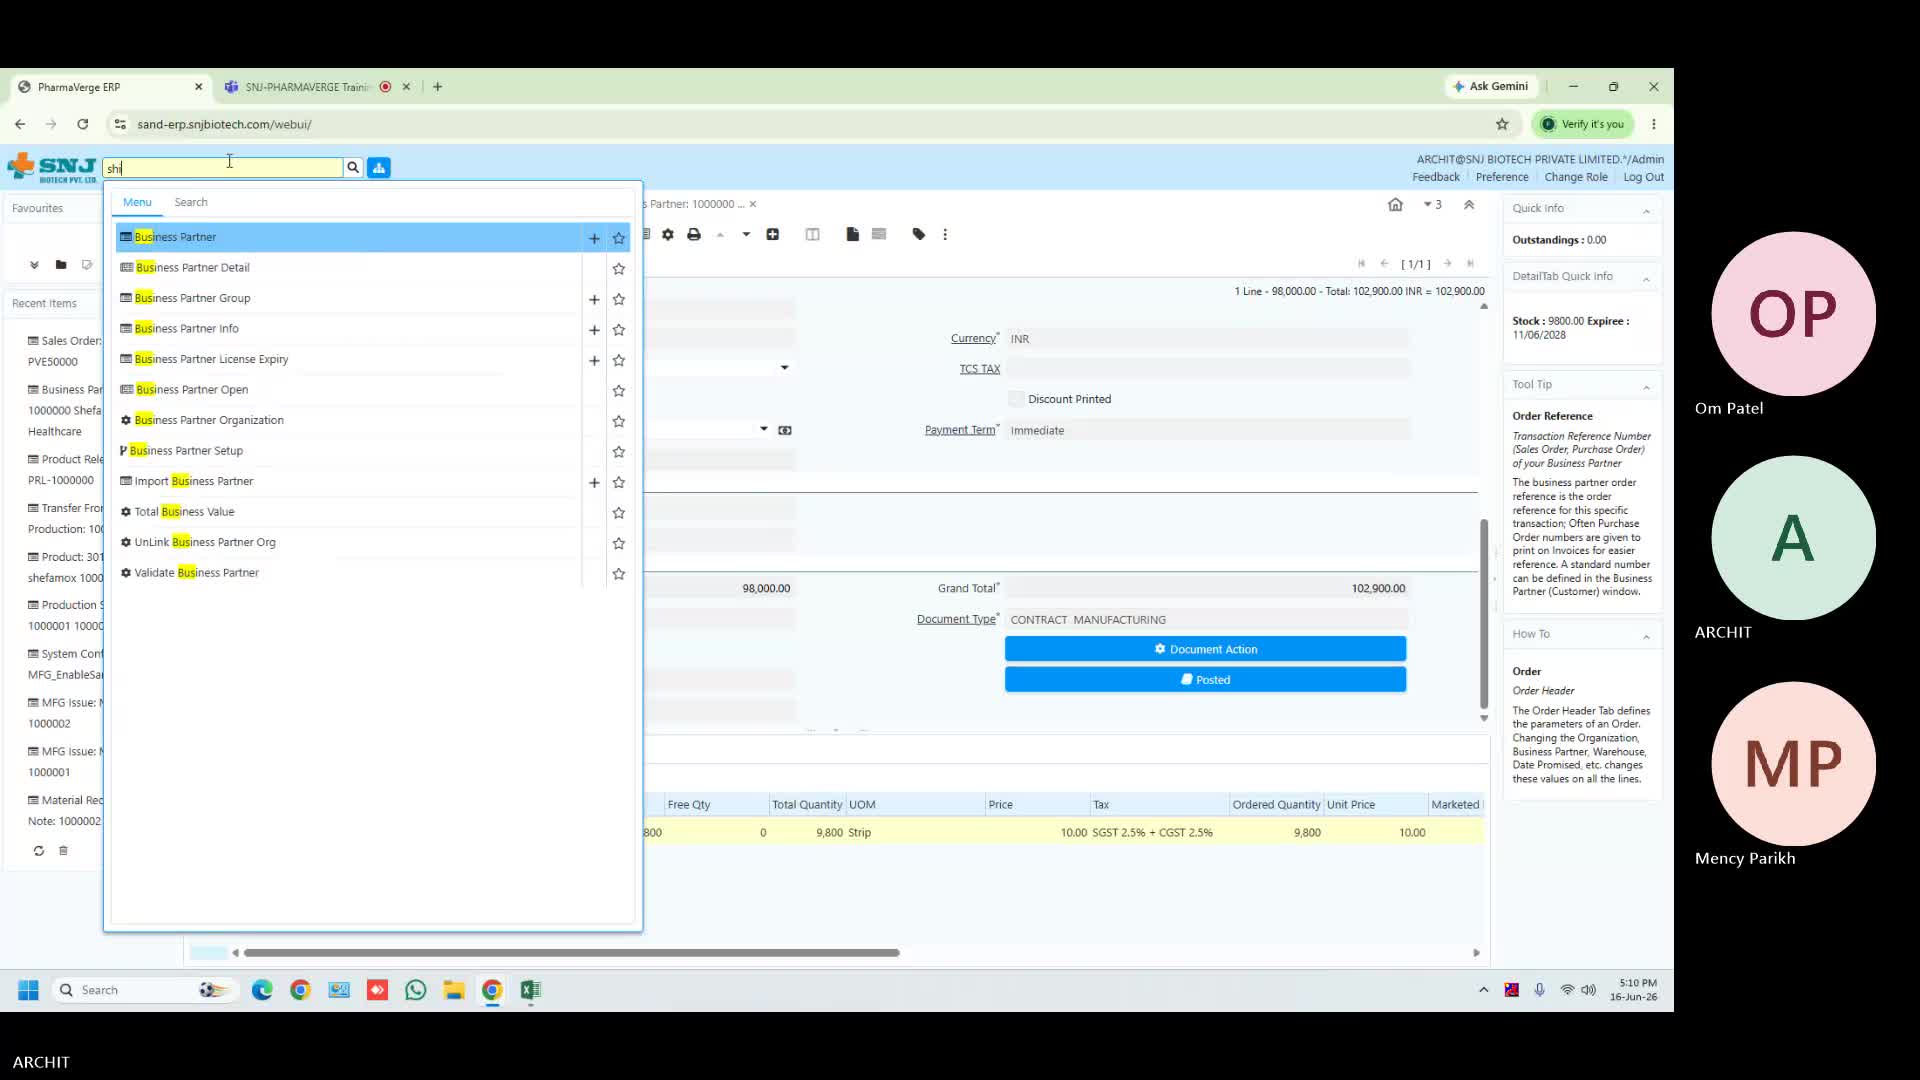Click the menu search input containing 'shi'
This screenshot has height=1080, width=1920.
click(222, 168)
